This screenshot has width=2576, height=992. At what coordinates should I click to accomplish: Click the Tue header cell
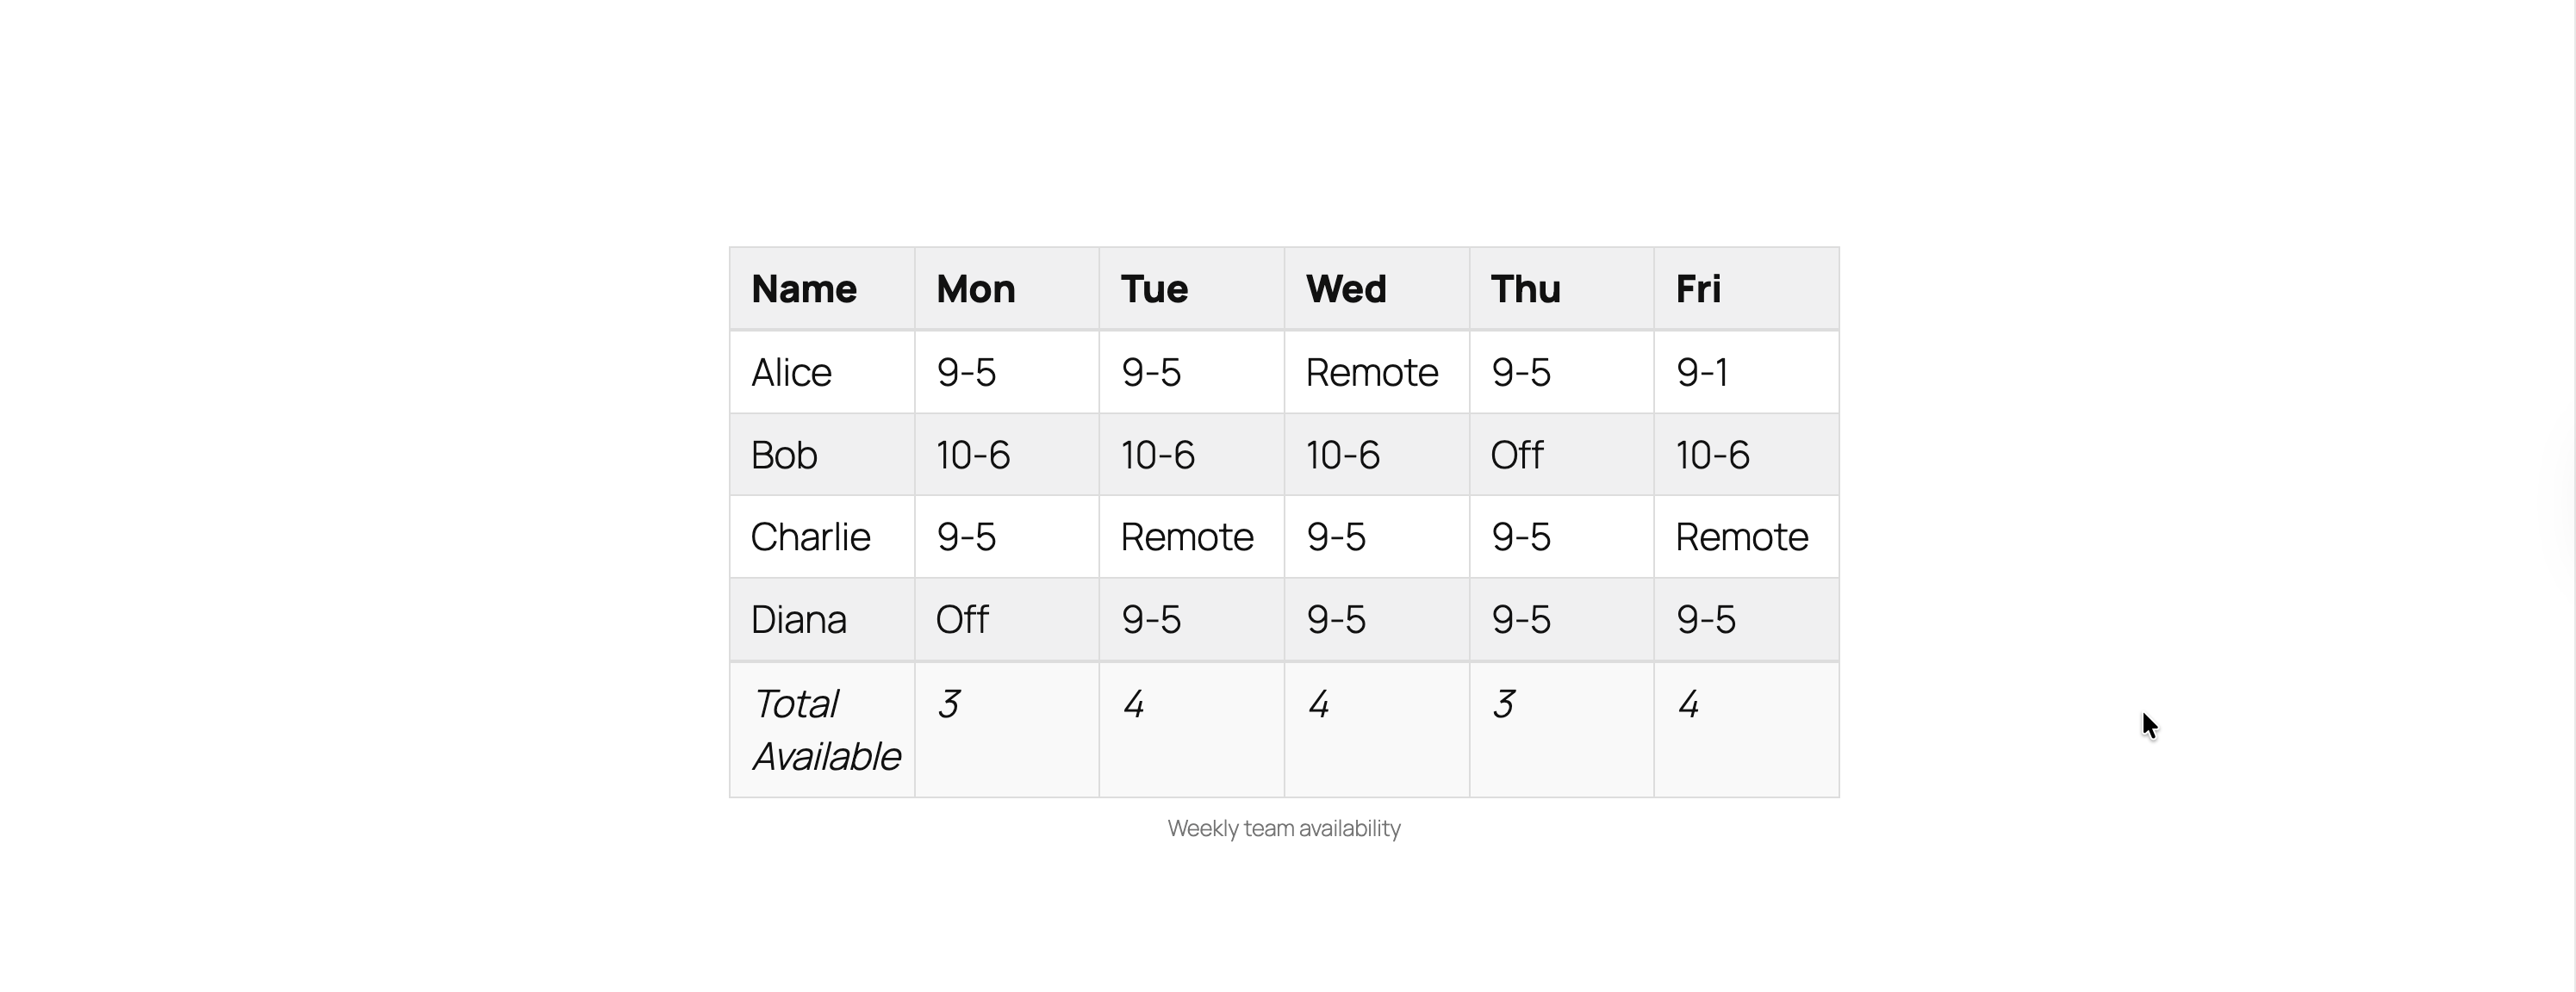(x=1192, y=289)
